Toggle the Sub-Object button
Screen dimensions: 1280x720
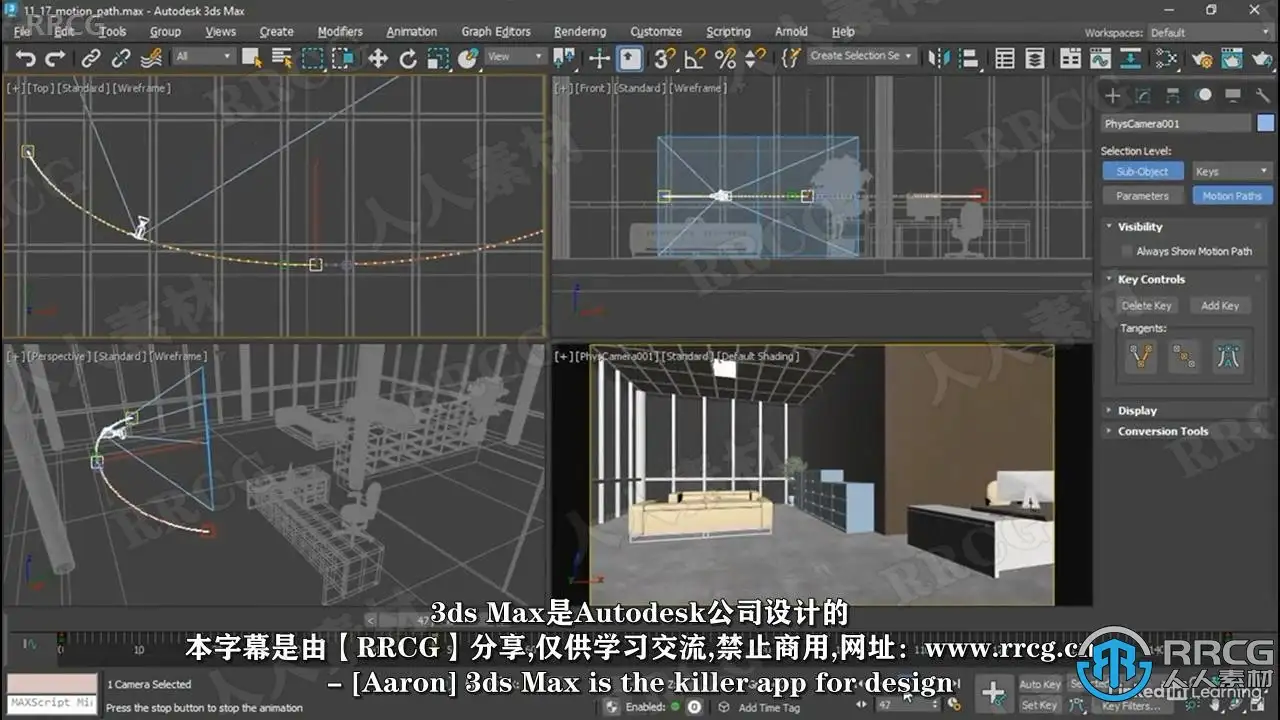[x=1142, y=172]
